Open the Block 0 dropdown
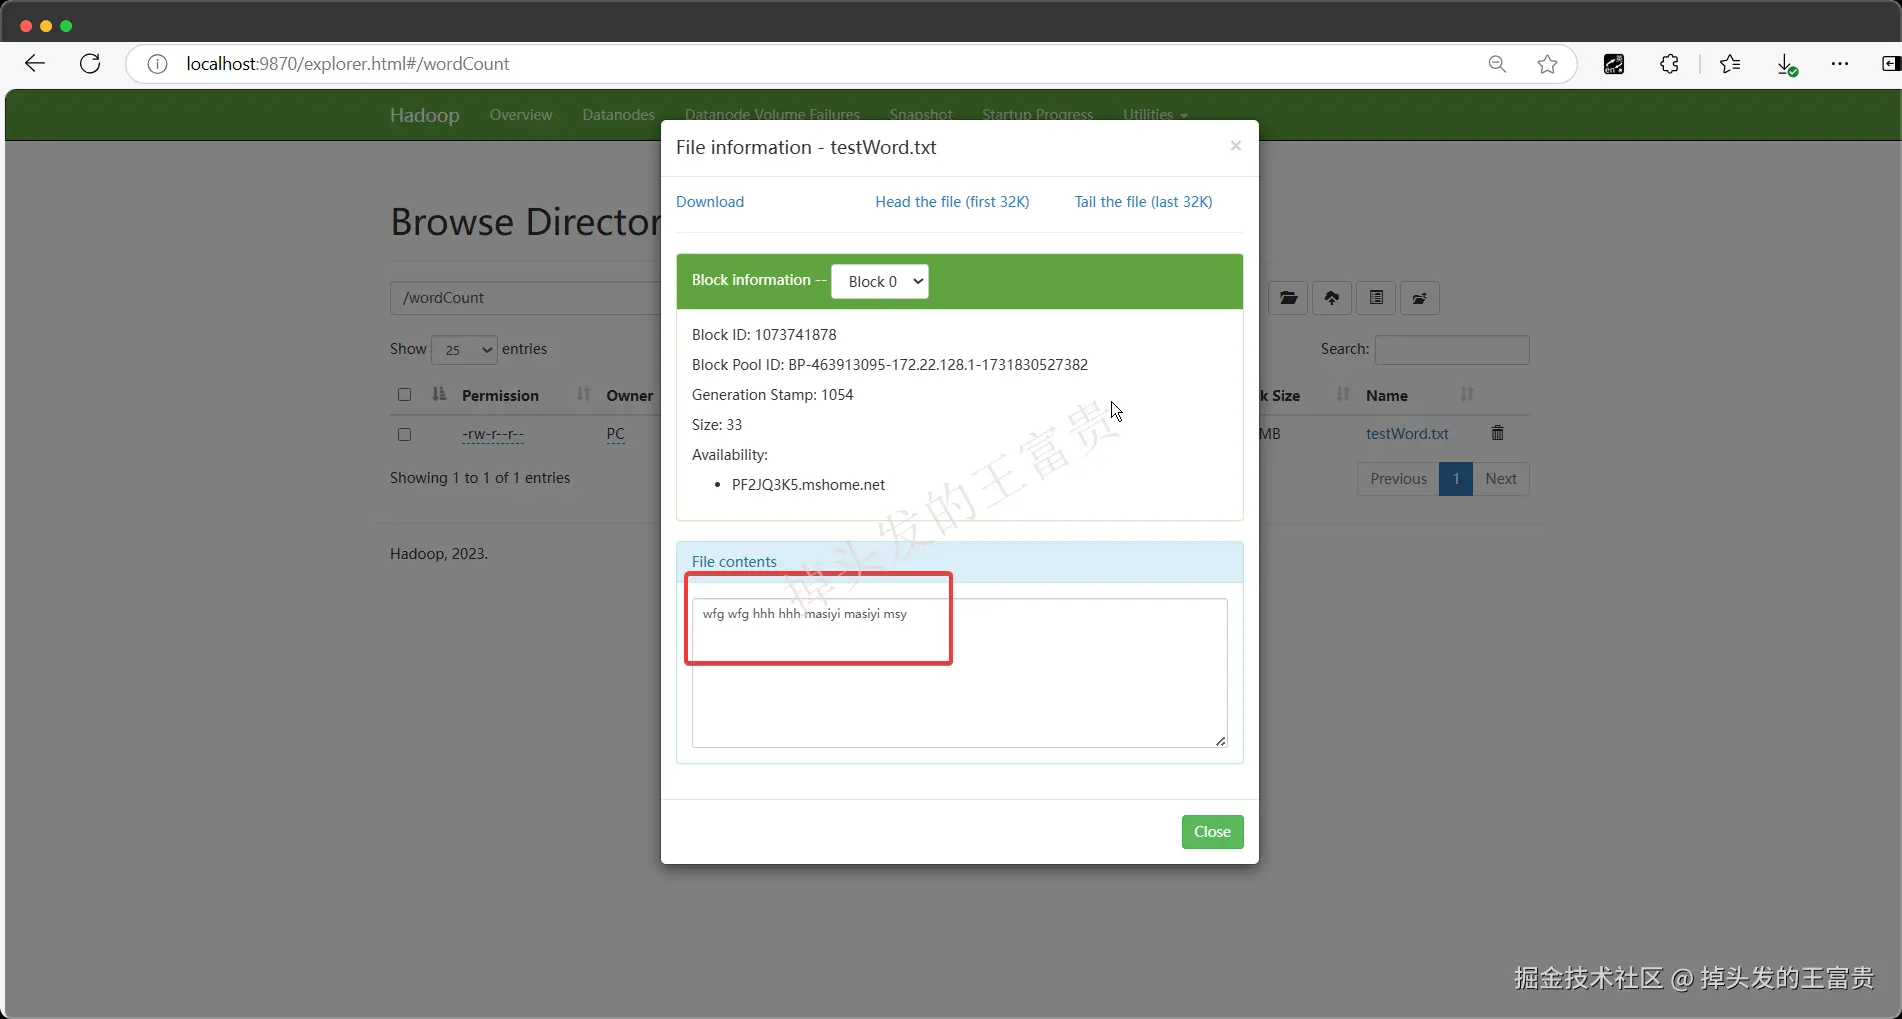The image size is (1902, 1019). (880, 281)
